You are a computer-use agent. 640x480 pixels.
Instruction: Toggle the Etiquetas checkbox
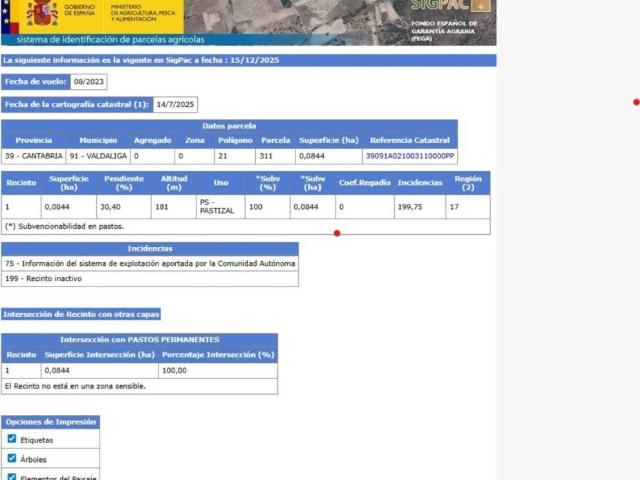[x=12, y=439]
